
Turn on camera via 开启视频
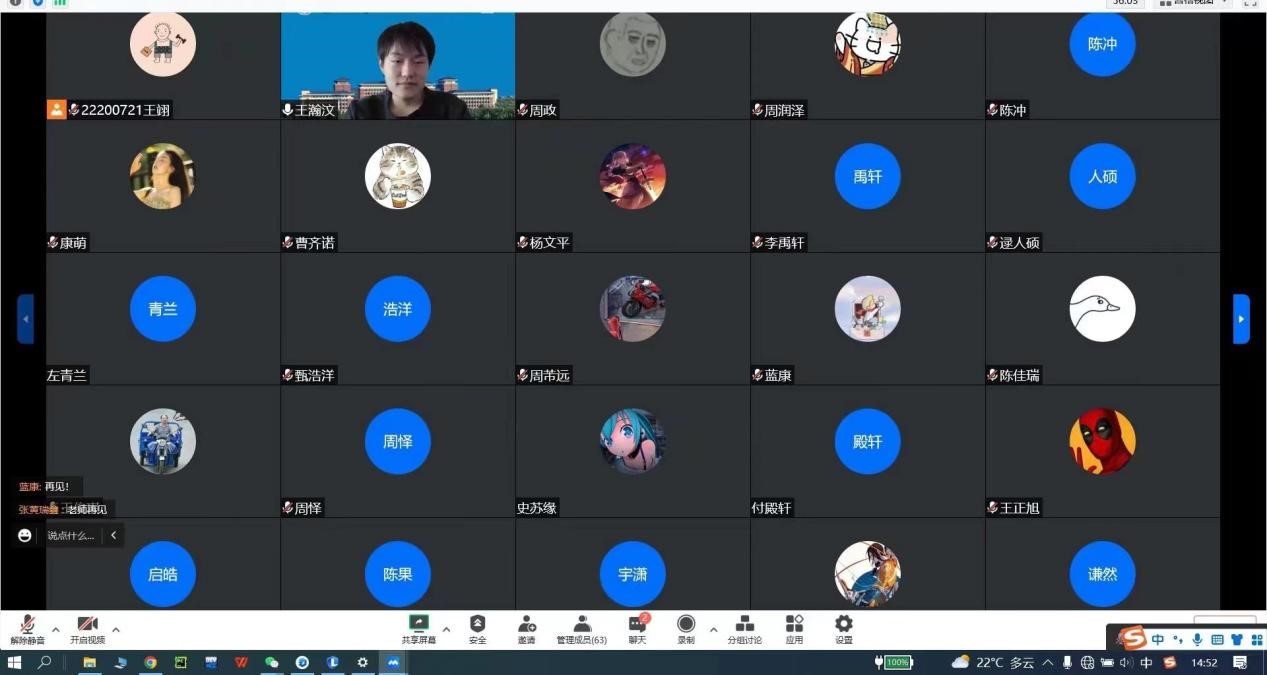coord(87,628)
